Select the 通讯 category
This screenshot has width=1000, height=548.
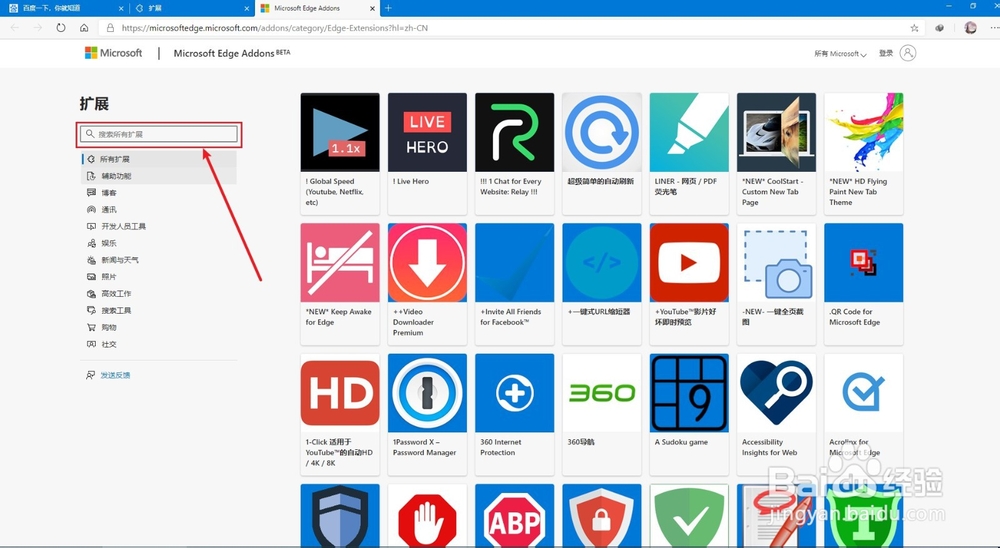159,209
